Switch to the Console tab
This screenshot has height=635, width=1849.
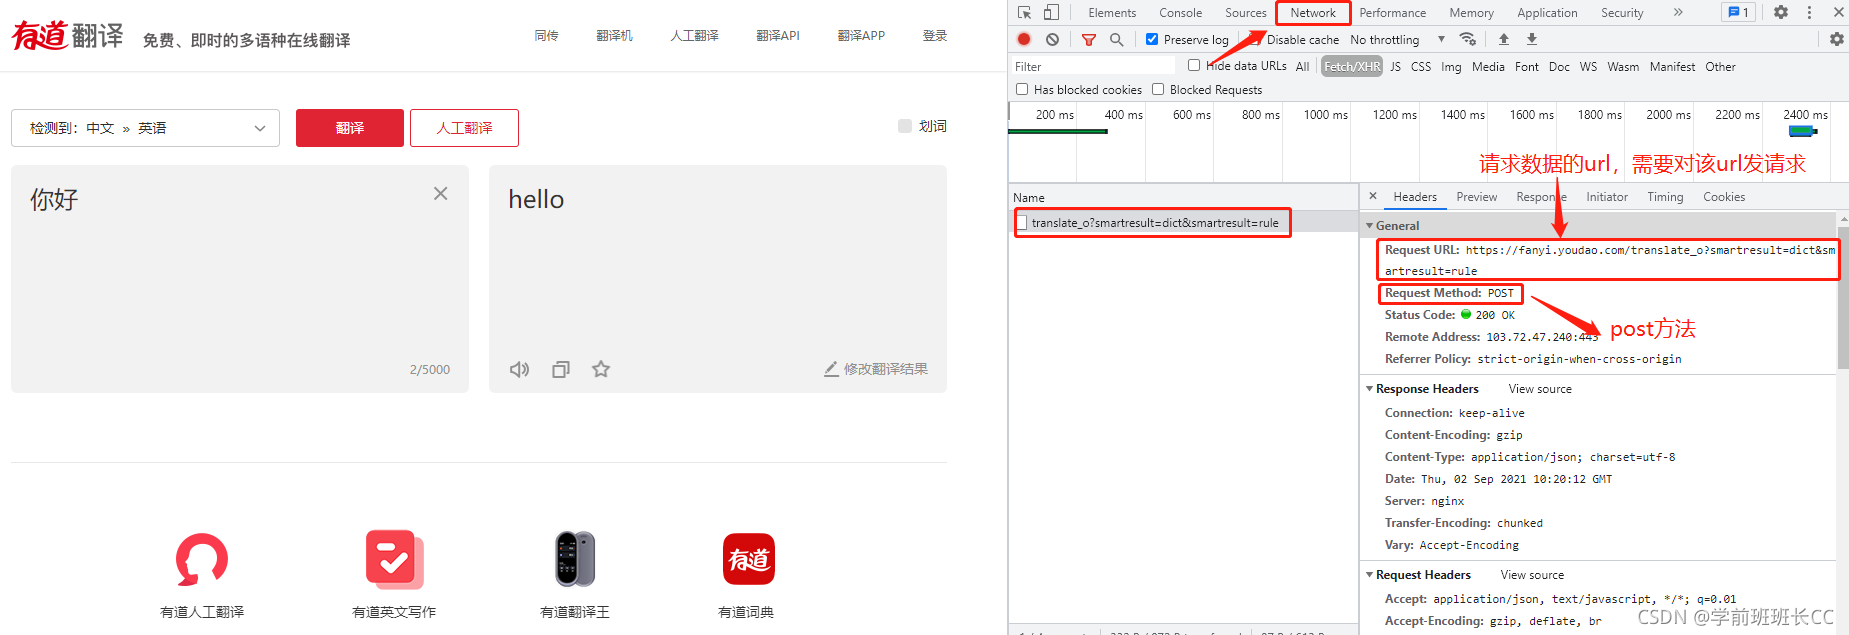(x=1180, y=13)
